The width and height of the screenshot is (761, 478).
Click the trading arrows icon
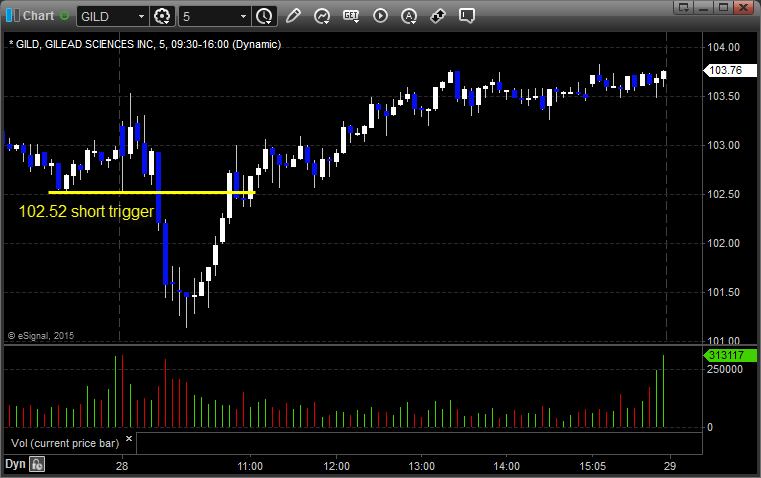(x=438, y=16)
